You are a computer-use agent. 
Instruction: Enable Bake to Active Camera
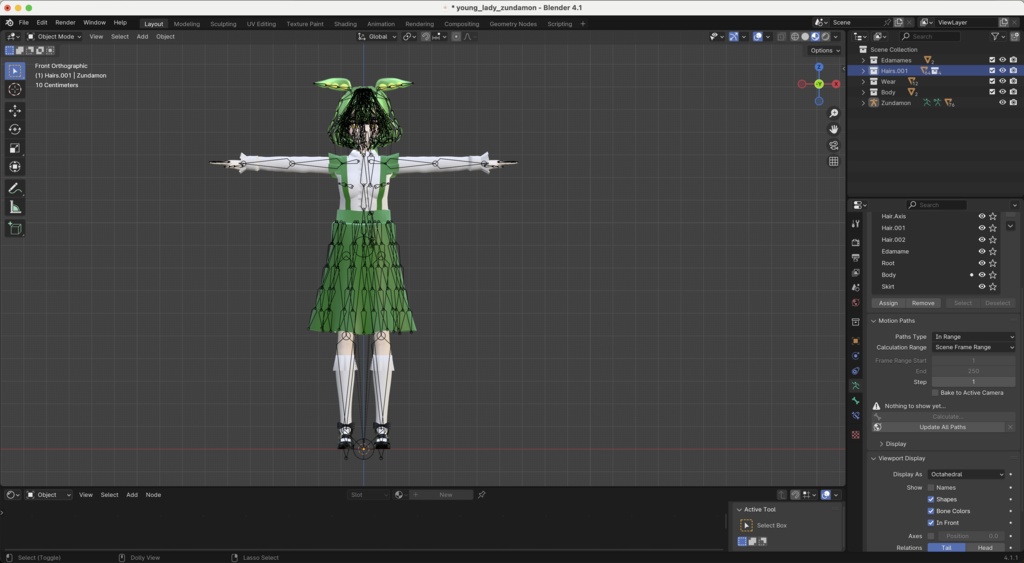935,393
